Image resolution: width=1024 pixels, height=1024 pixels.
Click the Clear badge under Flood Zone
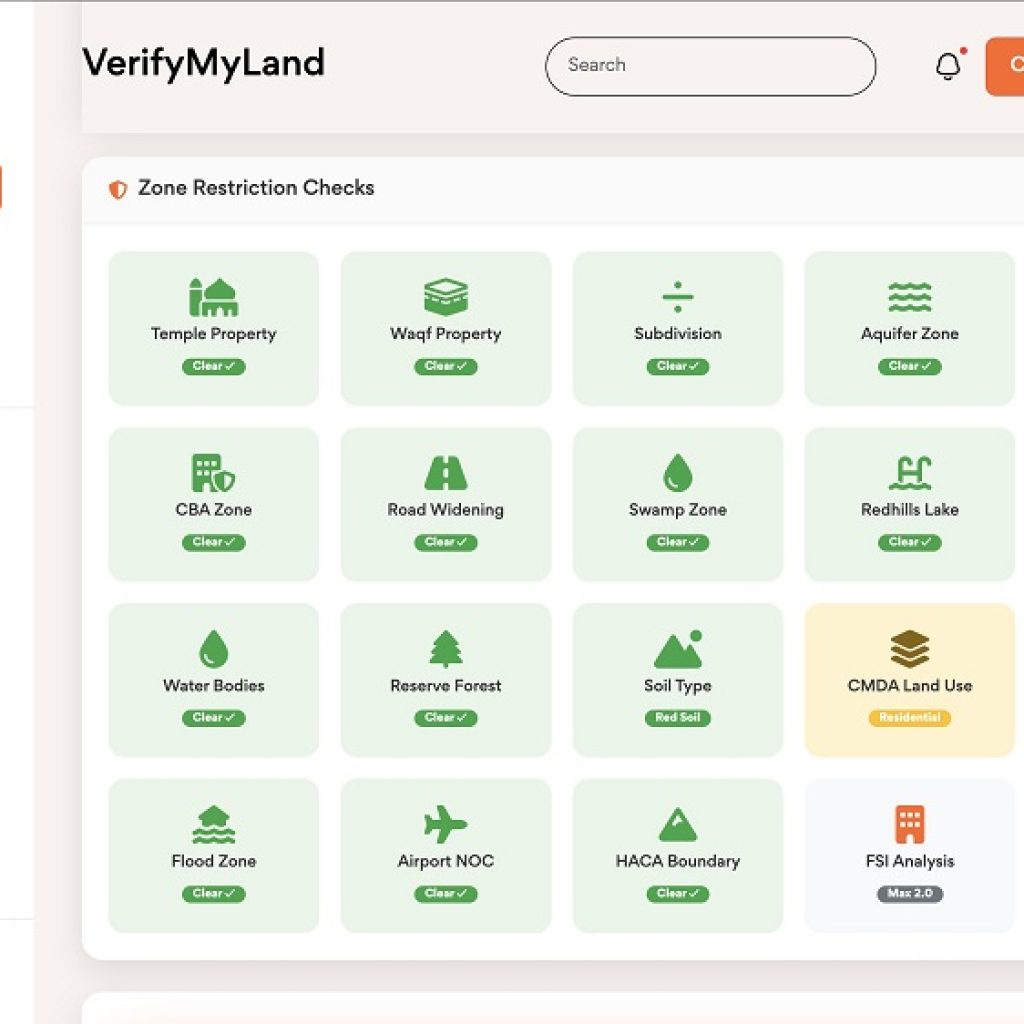click(x=213, y=894)
